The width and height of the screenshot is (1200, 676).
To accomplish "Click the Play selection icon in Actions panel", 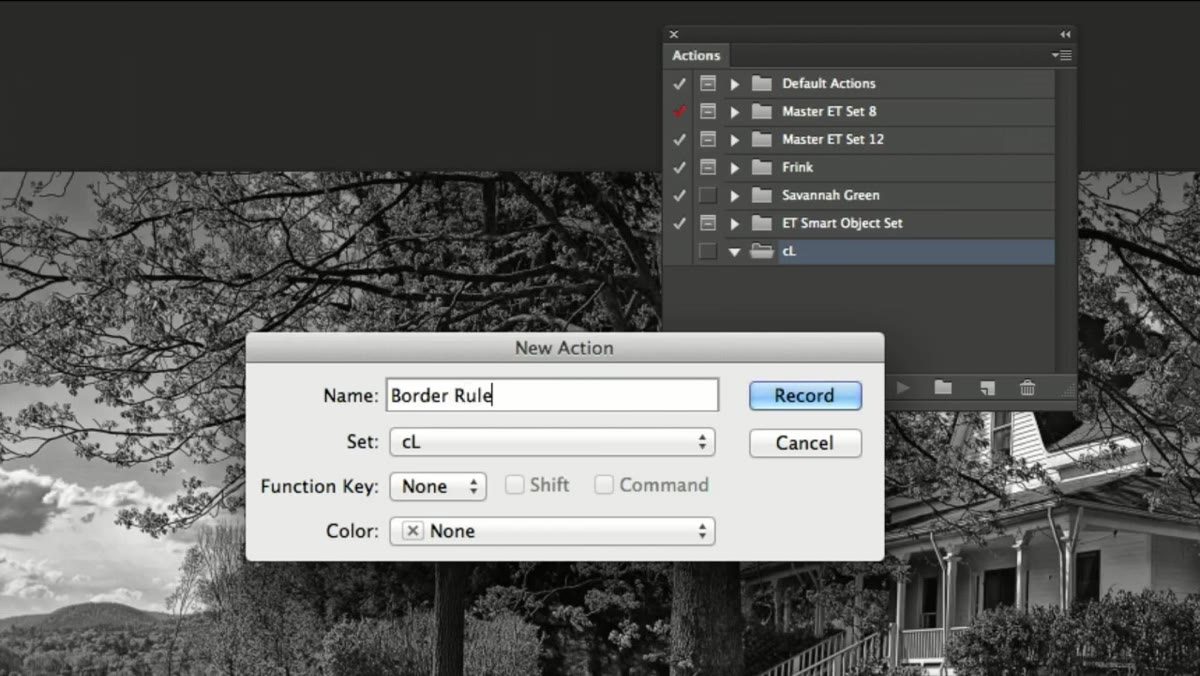I will [903, 387].
